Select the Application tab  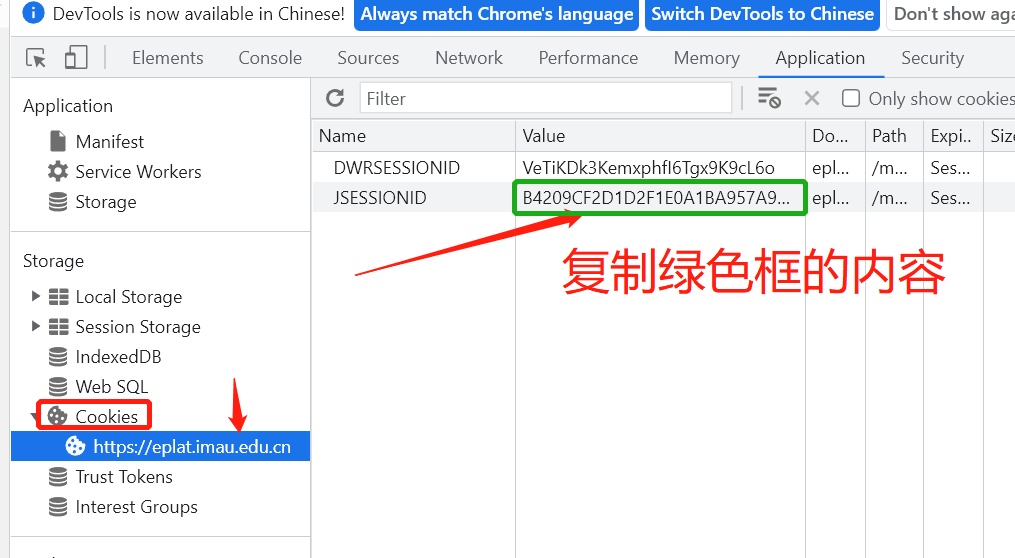coord(820,58)
